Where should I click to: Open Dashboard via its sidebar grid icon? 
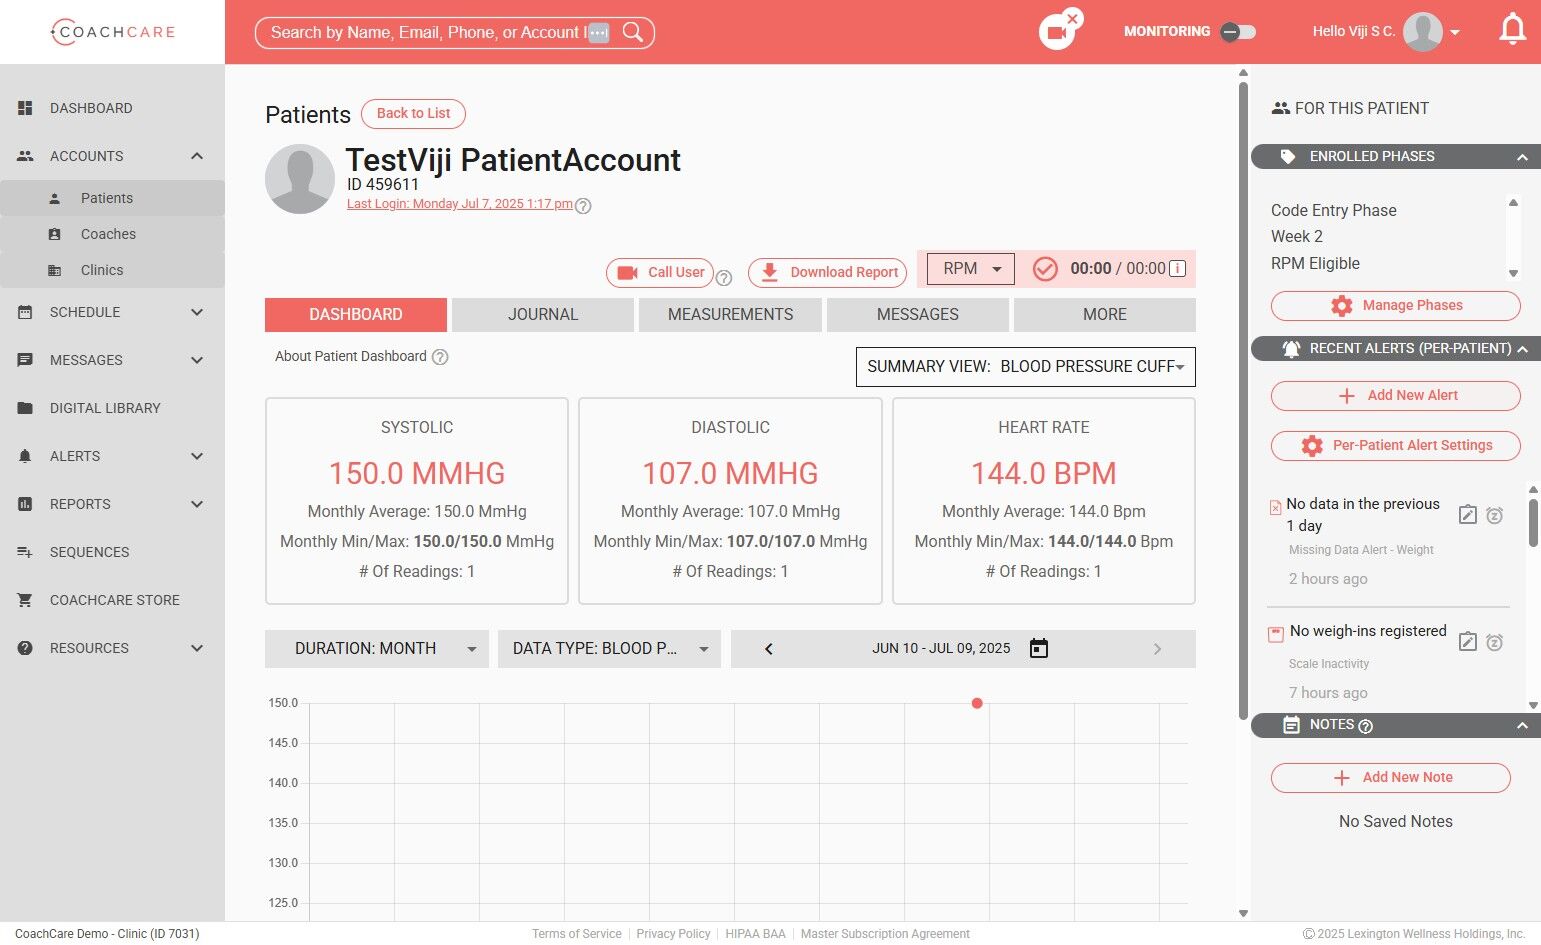(x=25, y=108)
